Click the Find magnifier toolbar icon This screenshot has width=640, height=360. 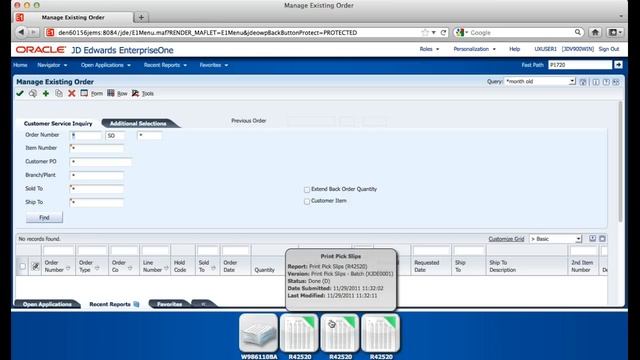(33, 93)
